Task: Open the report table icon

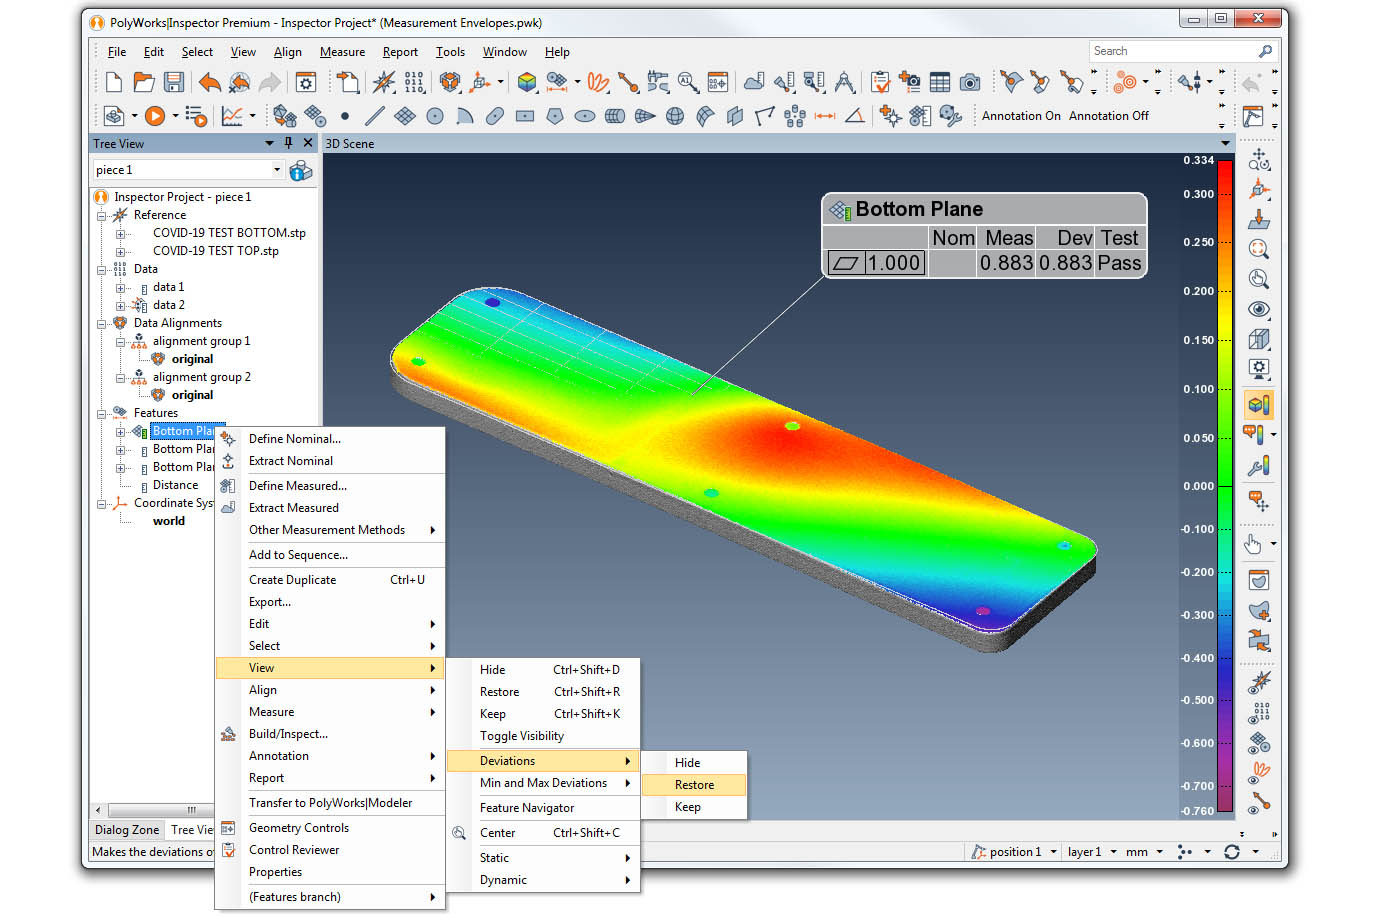Action: click(x=939, y=82)
